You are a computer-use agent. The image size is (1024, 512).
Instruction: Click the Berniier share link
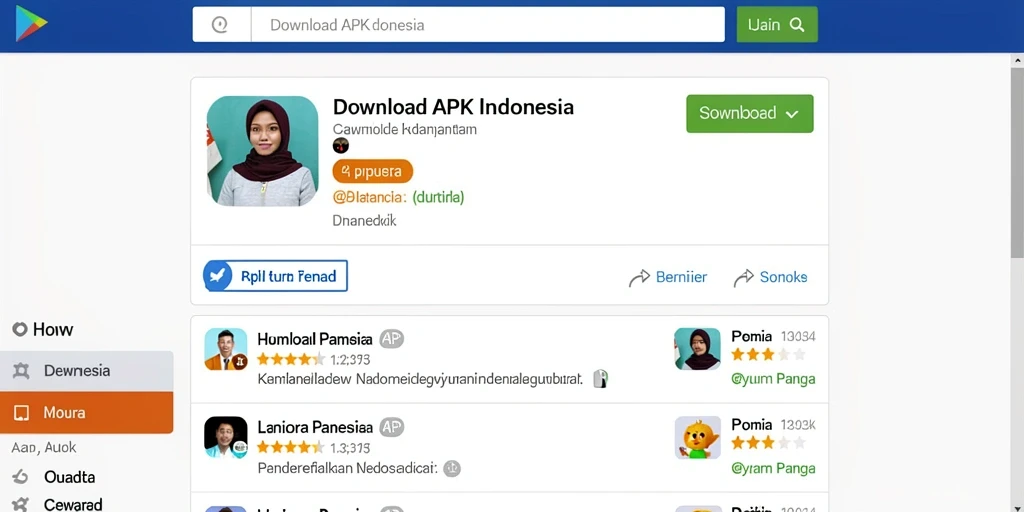coord(681,277)
